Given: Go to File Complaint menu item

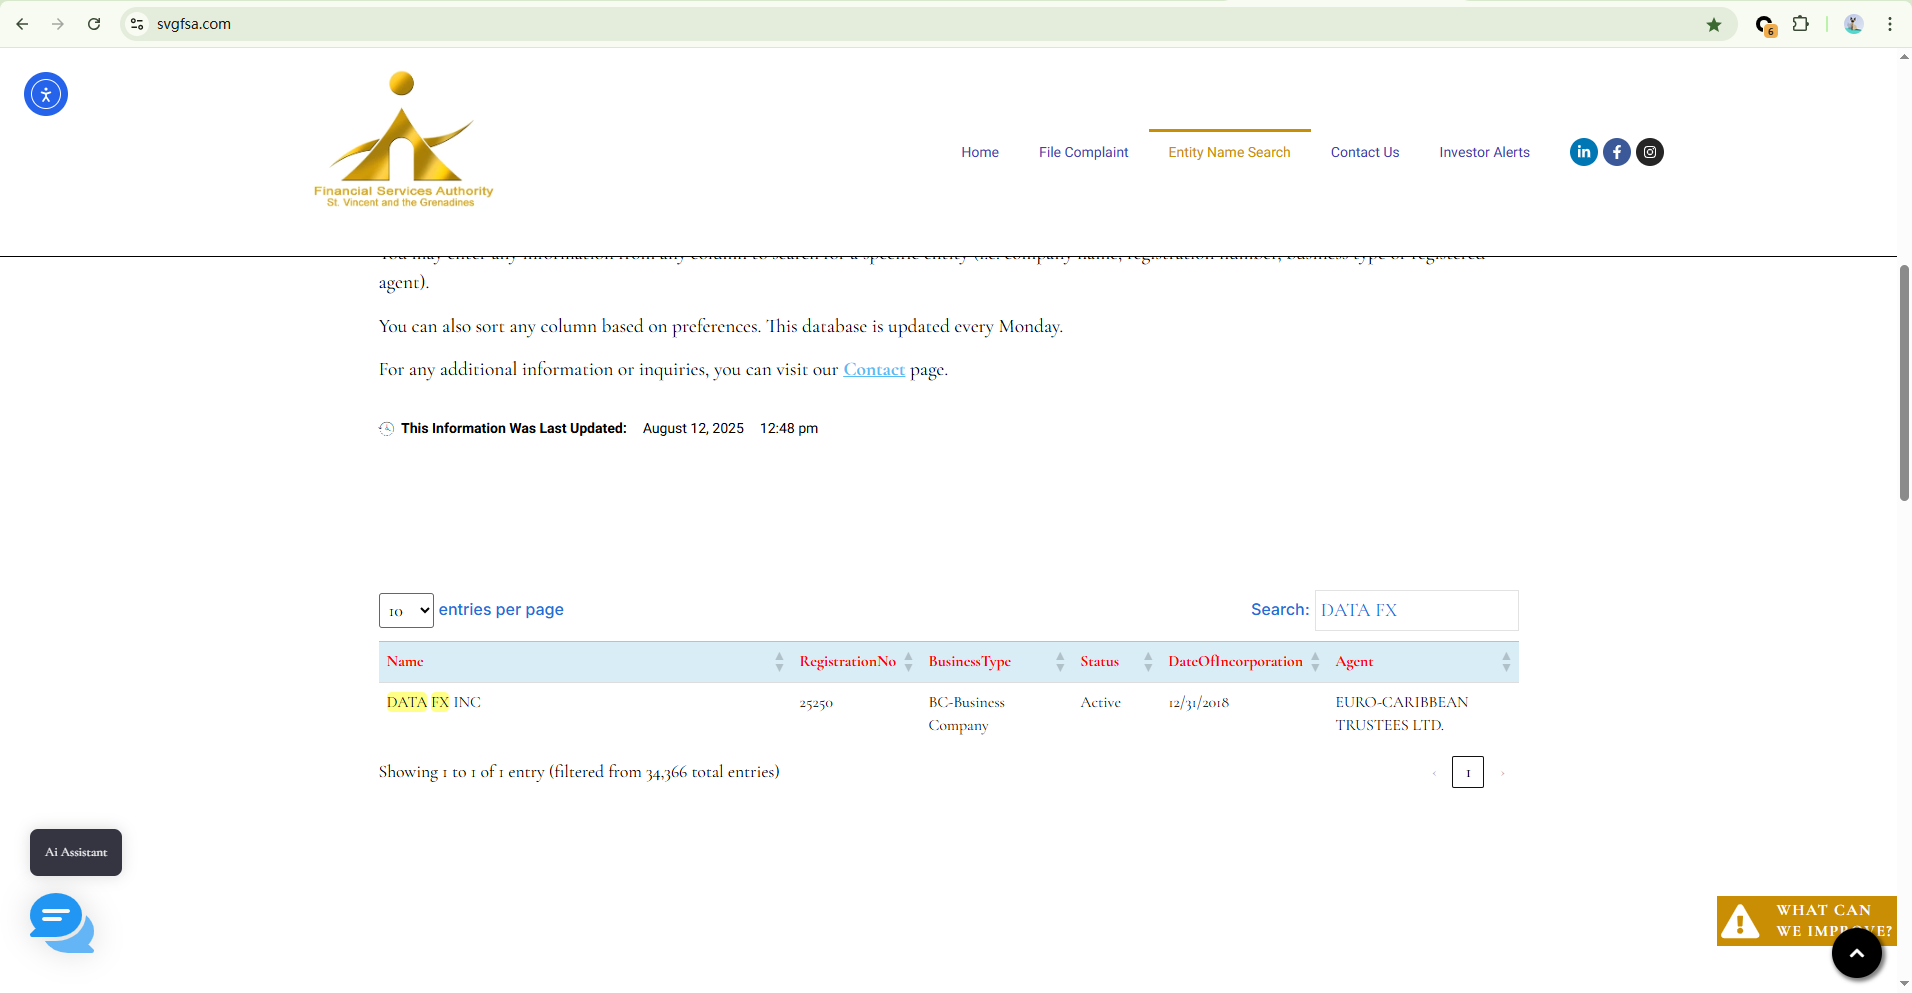Looking at the screenshot, I should [x=1083, y=152].
